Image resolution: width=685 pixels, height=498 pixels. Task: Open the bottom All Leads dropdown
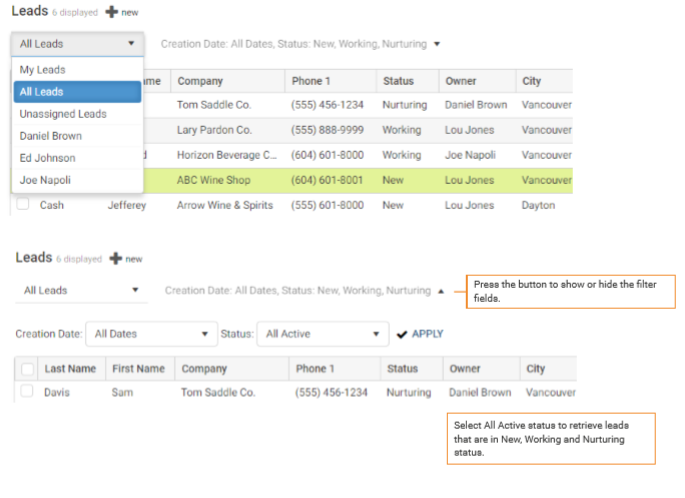81,291
